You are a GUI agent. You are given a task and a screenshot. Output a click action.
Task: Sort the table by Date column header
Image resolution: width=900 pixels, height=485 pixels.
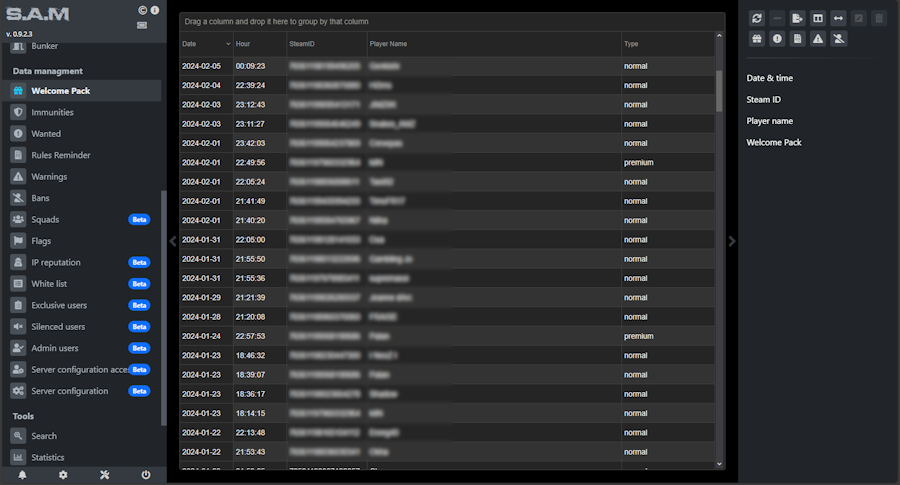click(x=205, y=44)
